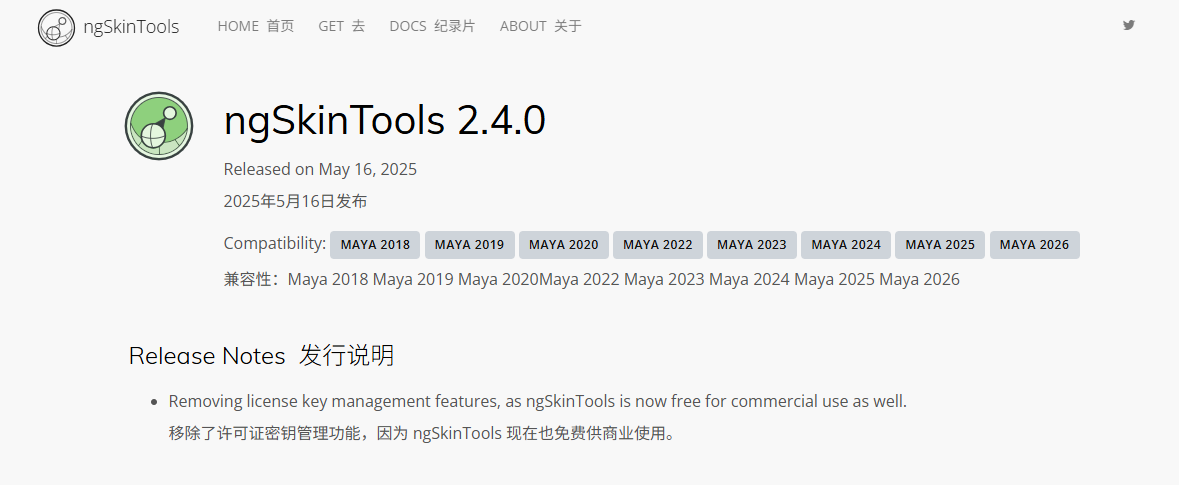Select the MAYA 2025 badge
Screen dimensions: 1179x485
coord(940,245)
